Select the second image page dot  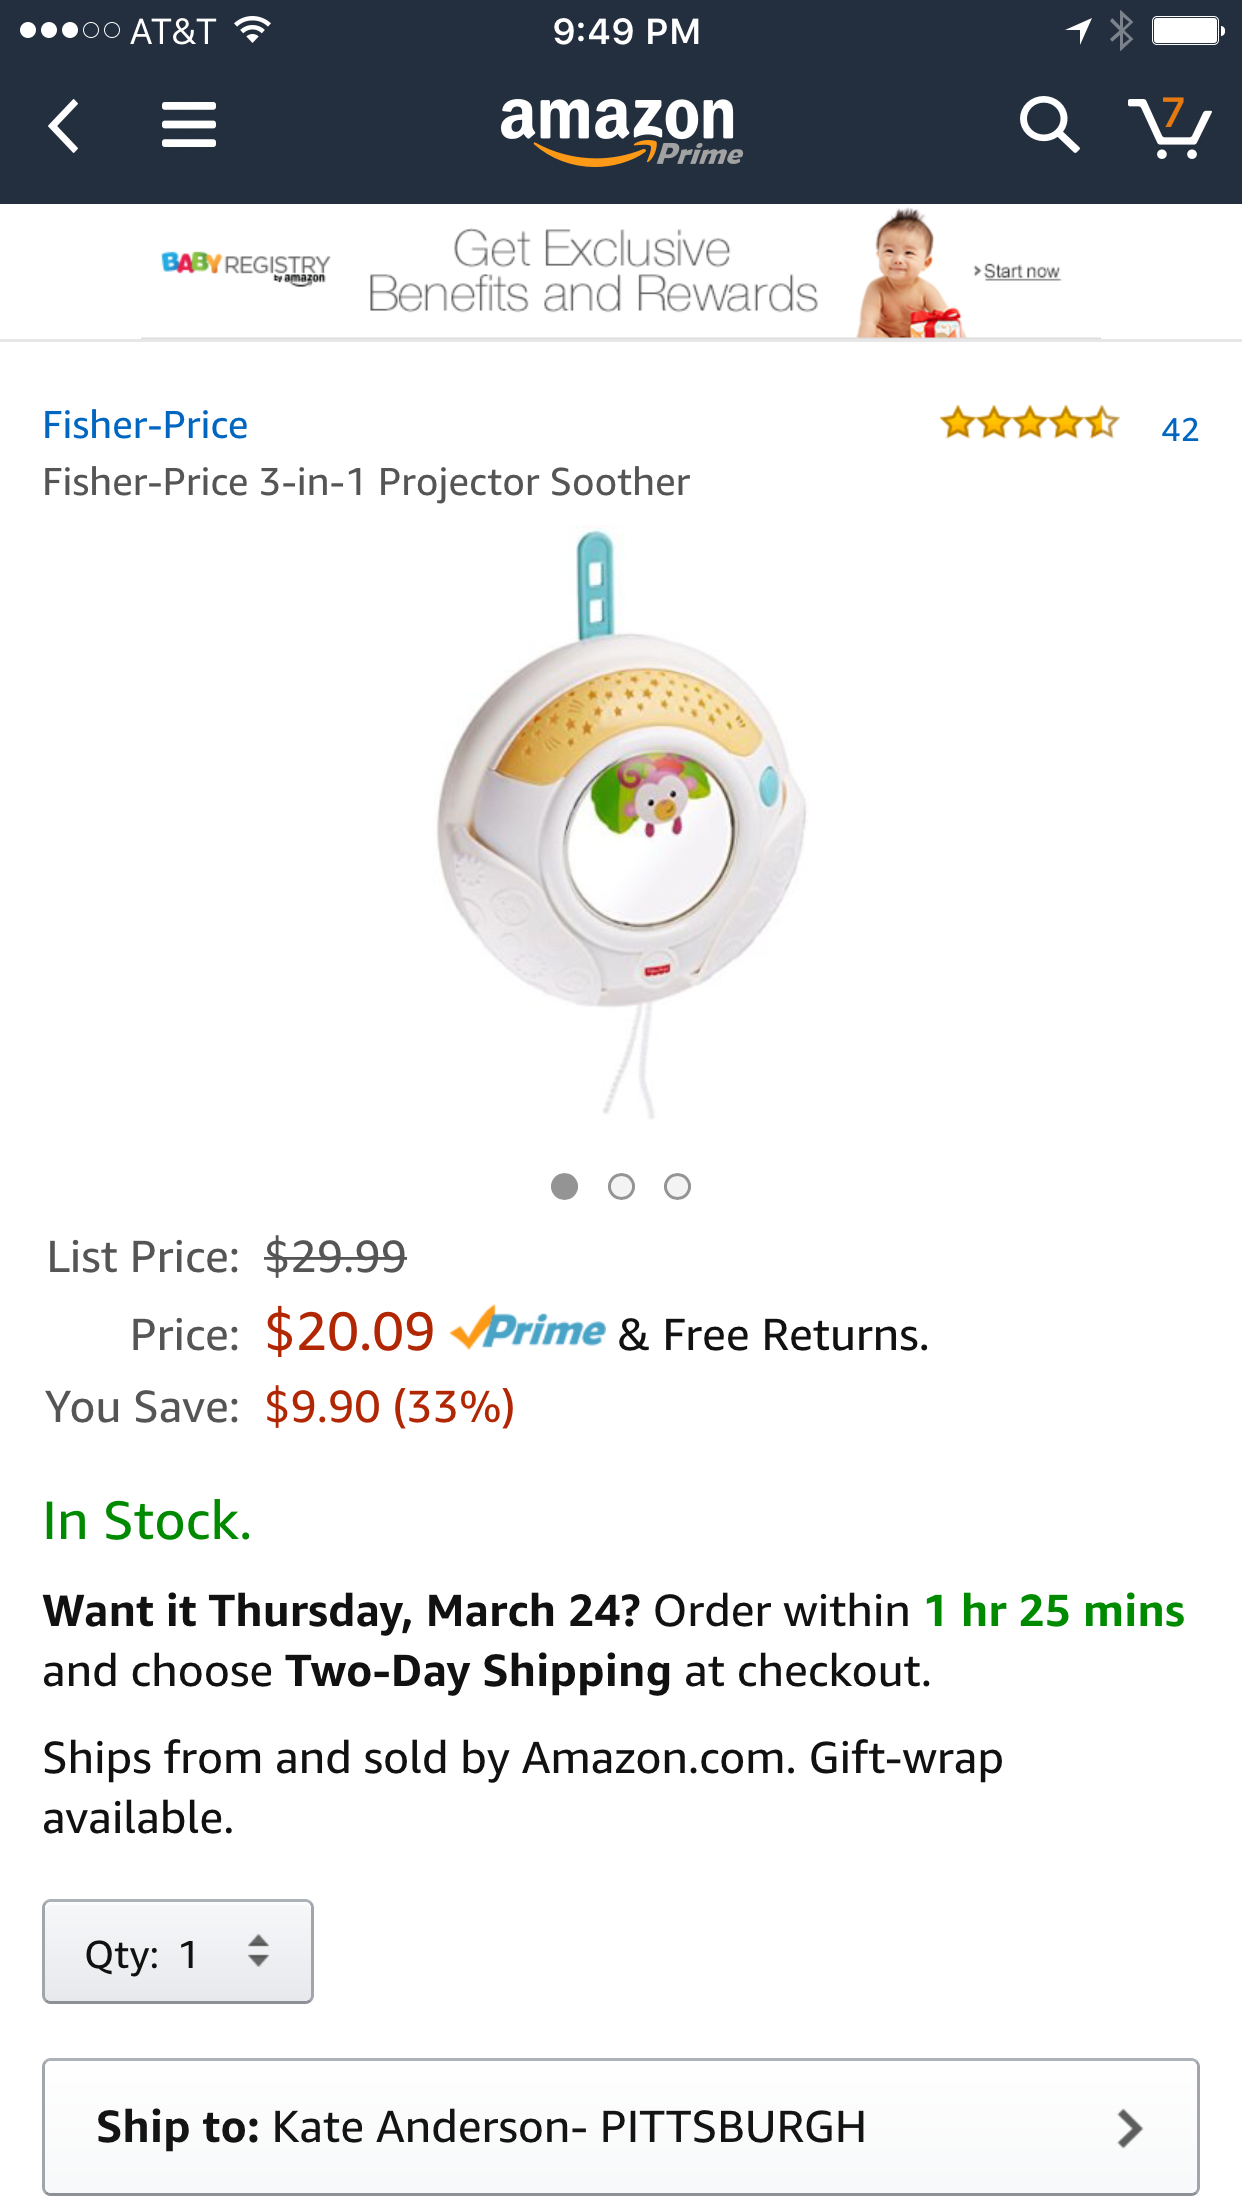(621, 1186)
